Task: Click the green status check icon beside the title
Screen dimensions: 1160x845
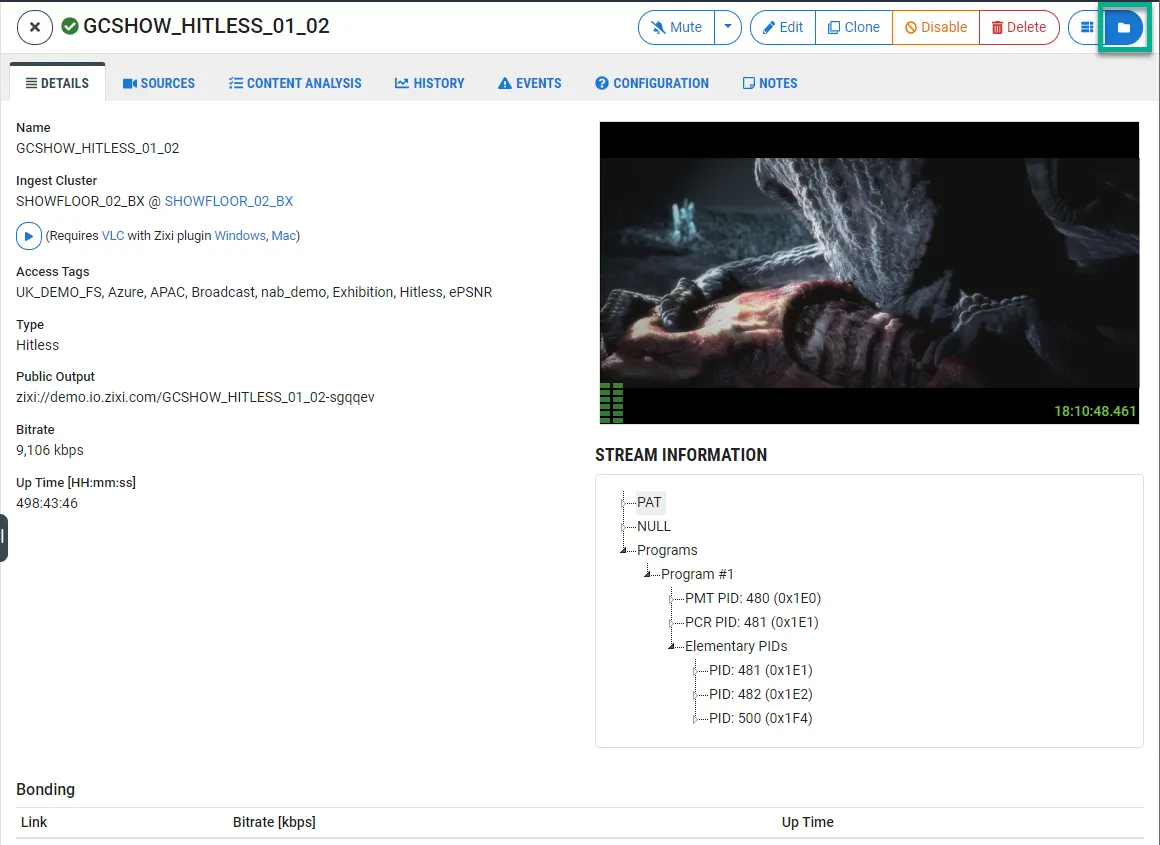Action: [x=70, y=27]
